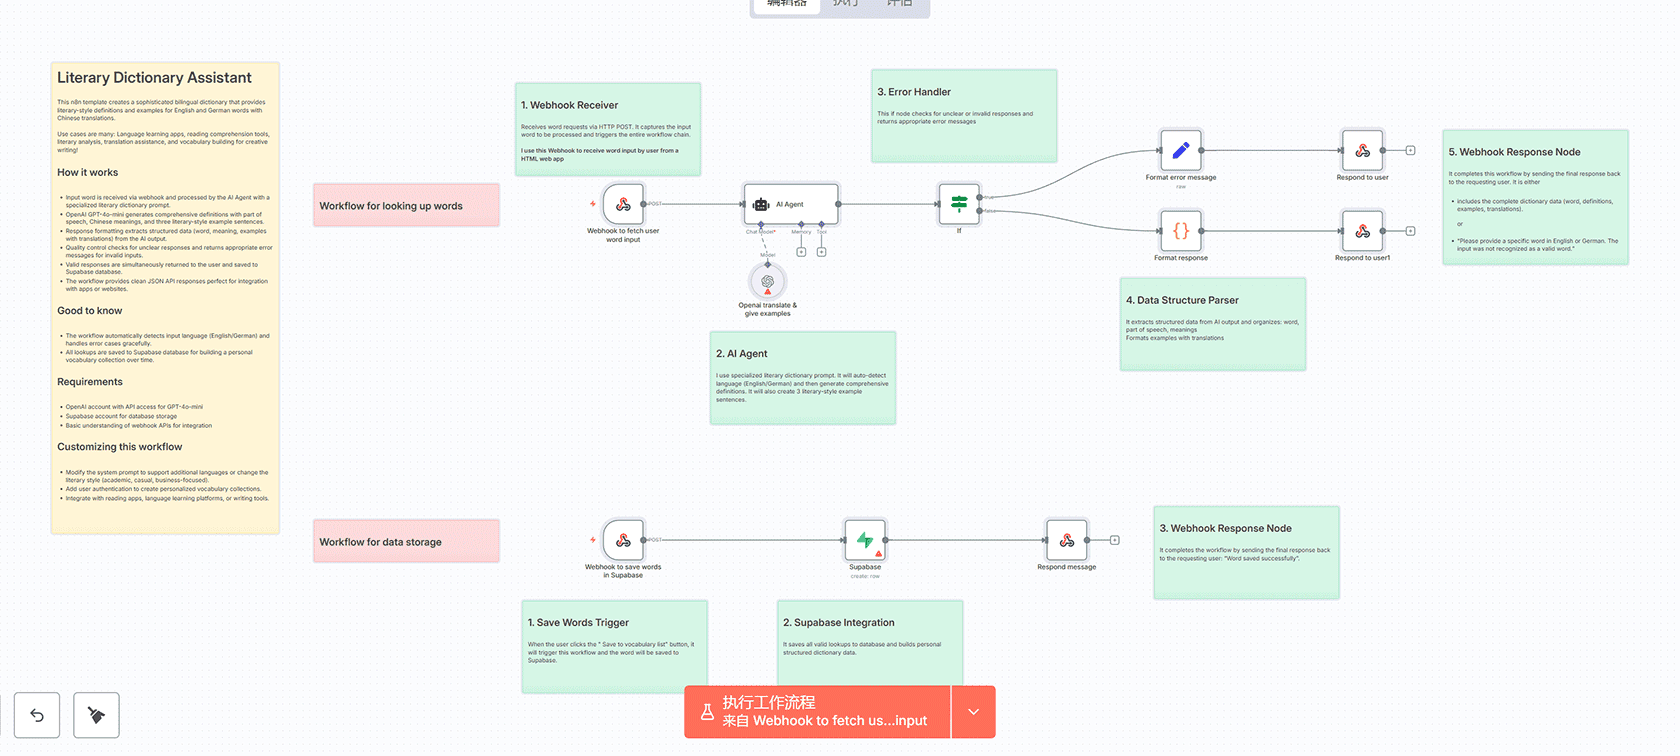Select the If condition node
Viewport: 1680px width, 756px height.
(959, 204)
